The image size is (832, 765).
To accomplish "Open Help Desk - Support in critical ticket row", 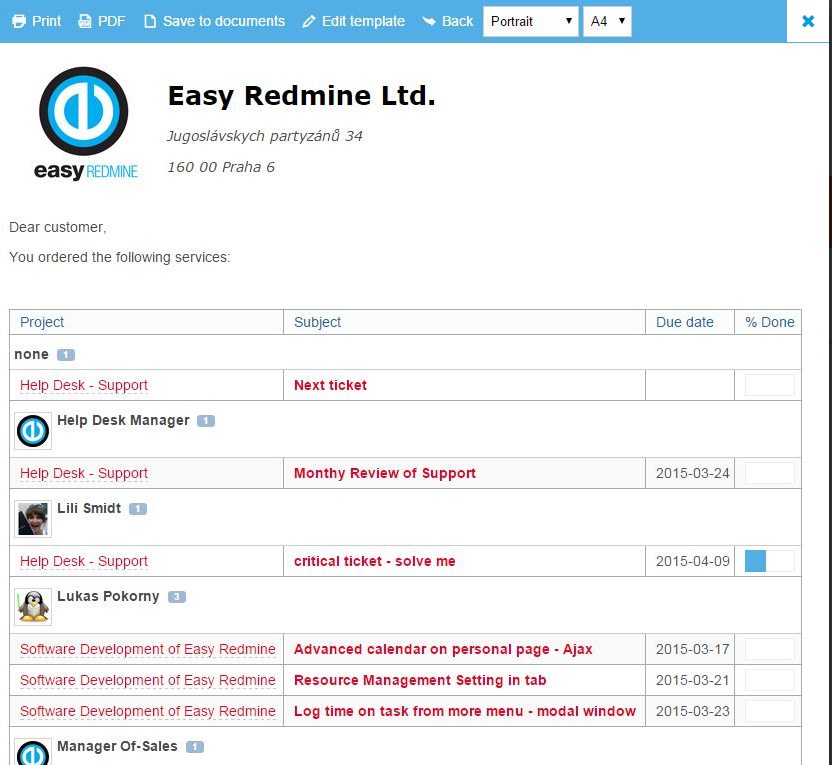I will [x=84, y=561].
